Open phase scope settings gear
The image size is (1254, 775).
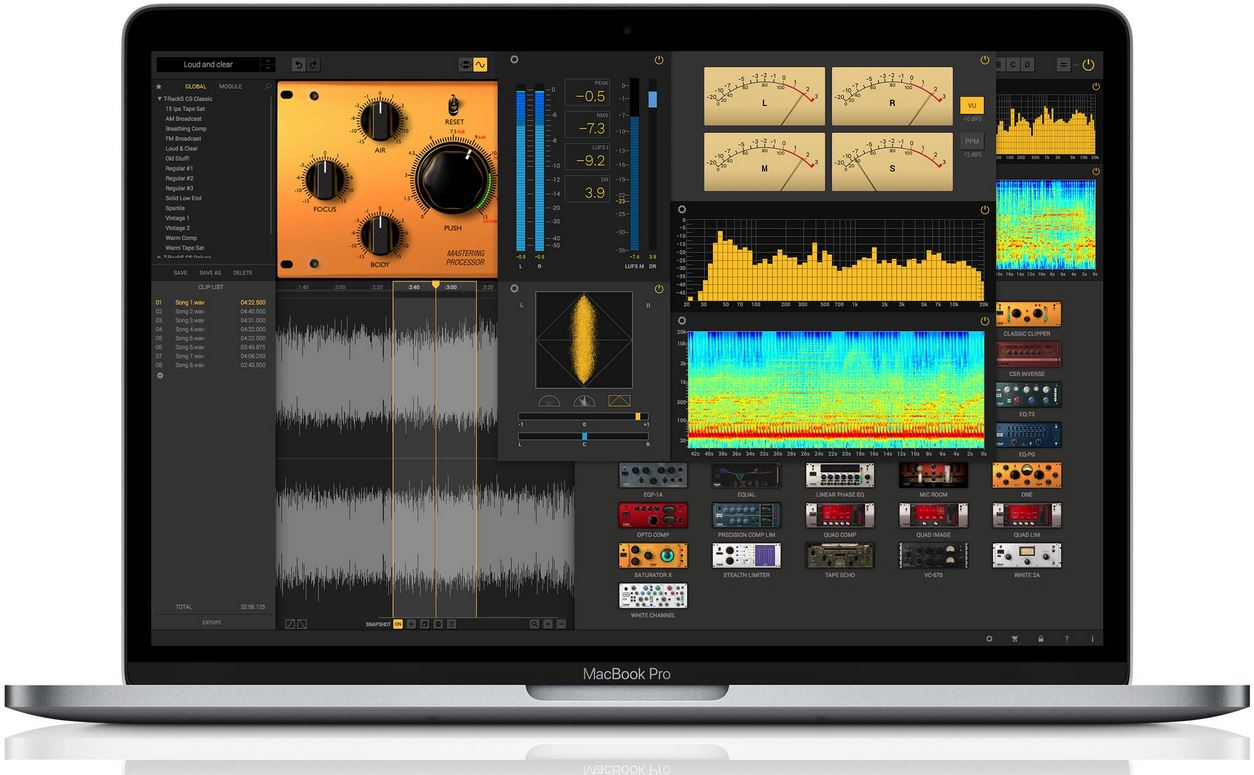[515, 287]
